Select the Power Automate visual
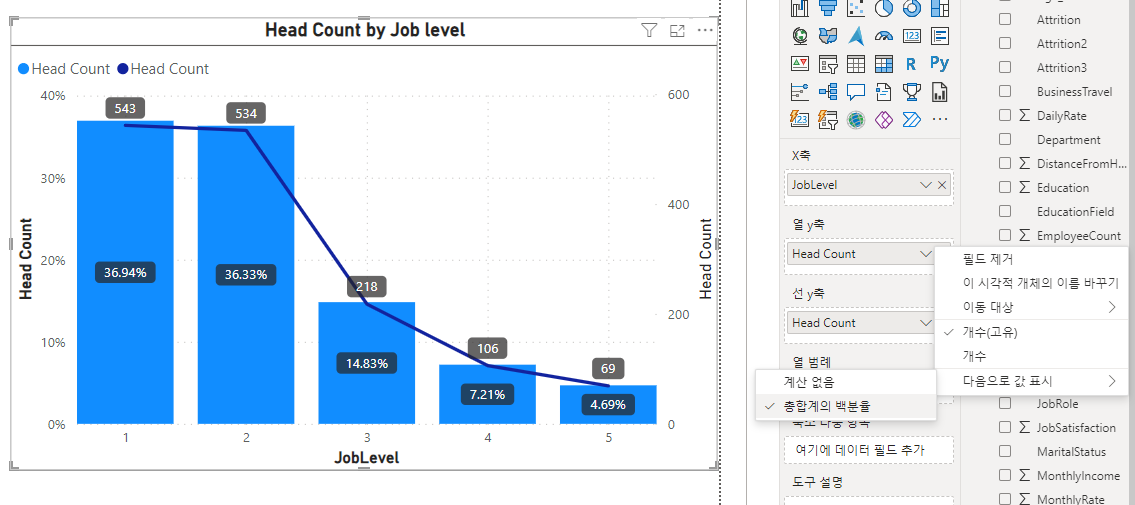This screenshot has width=1135, height=505. click(x=912, y=119)
